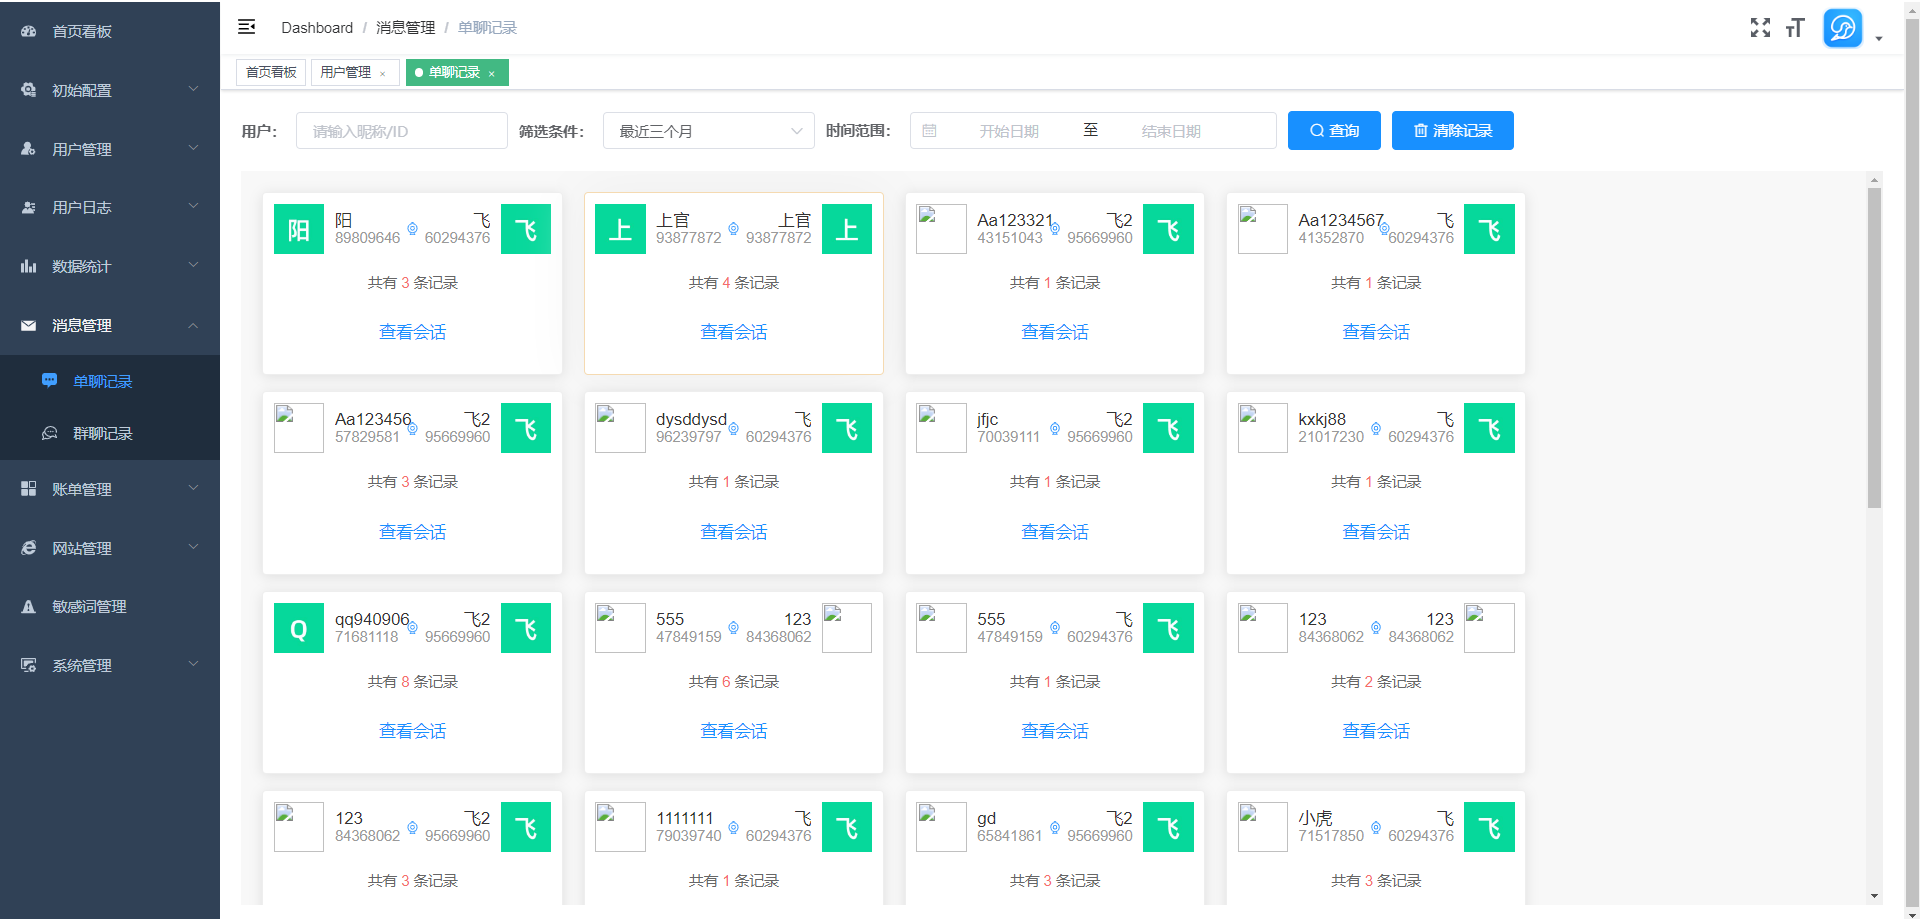Click the 群聊记录 group chat icon

pyautogui.click(x=49, y=433)
